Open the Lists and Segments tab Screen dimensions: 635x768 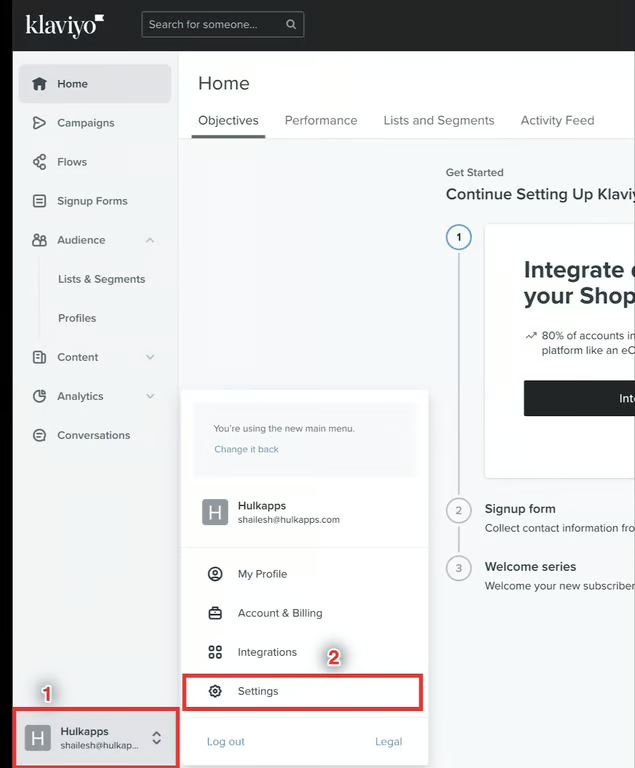439,120
